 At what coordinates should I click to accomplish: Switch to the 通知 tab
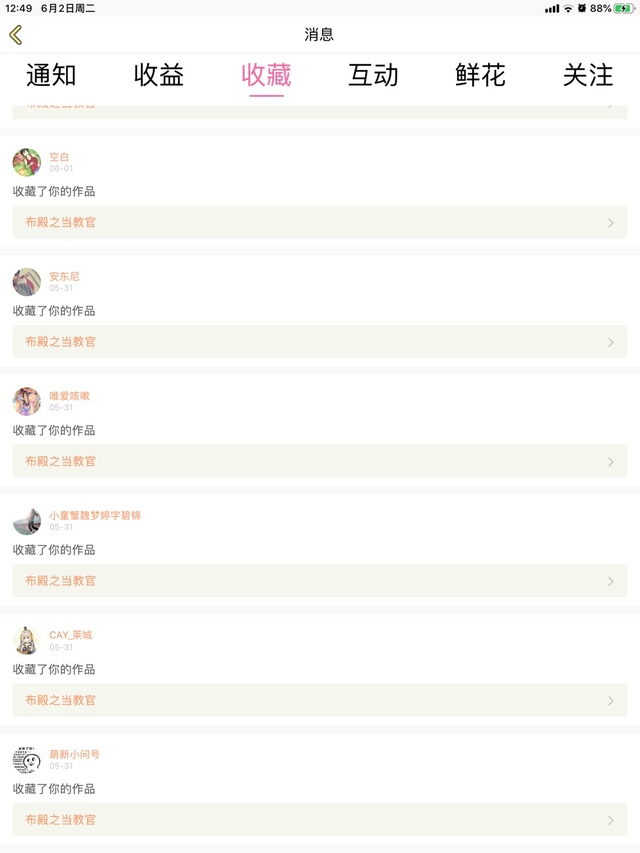[x=51, y=75]
